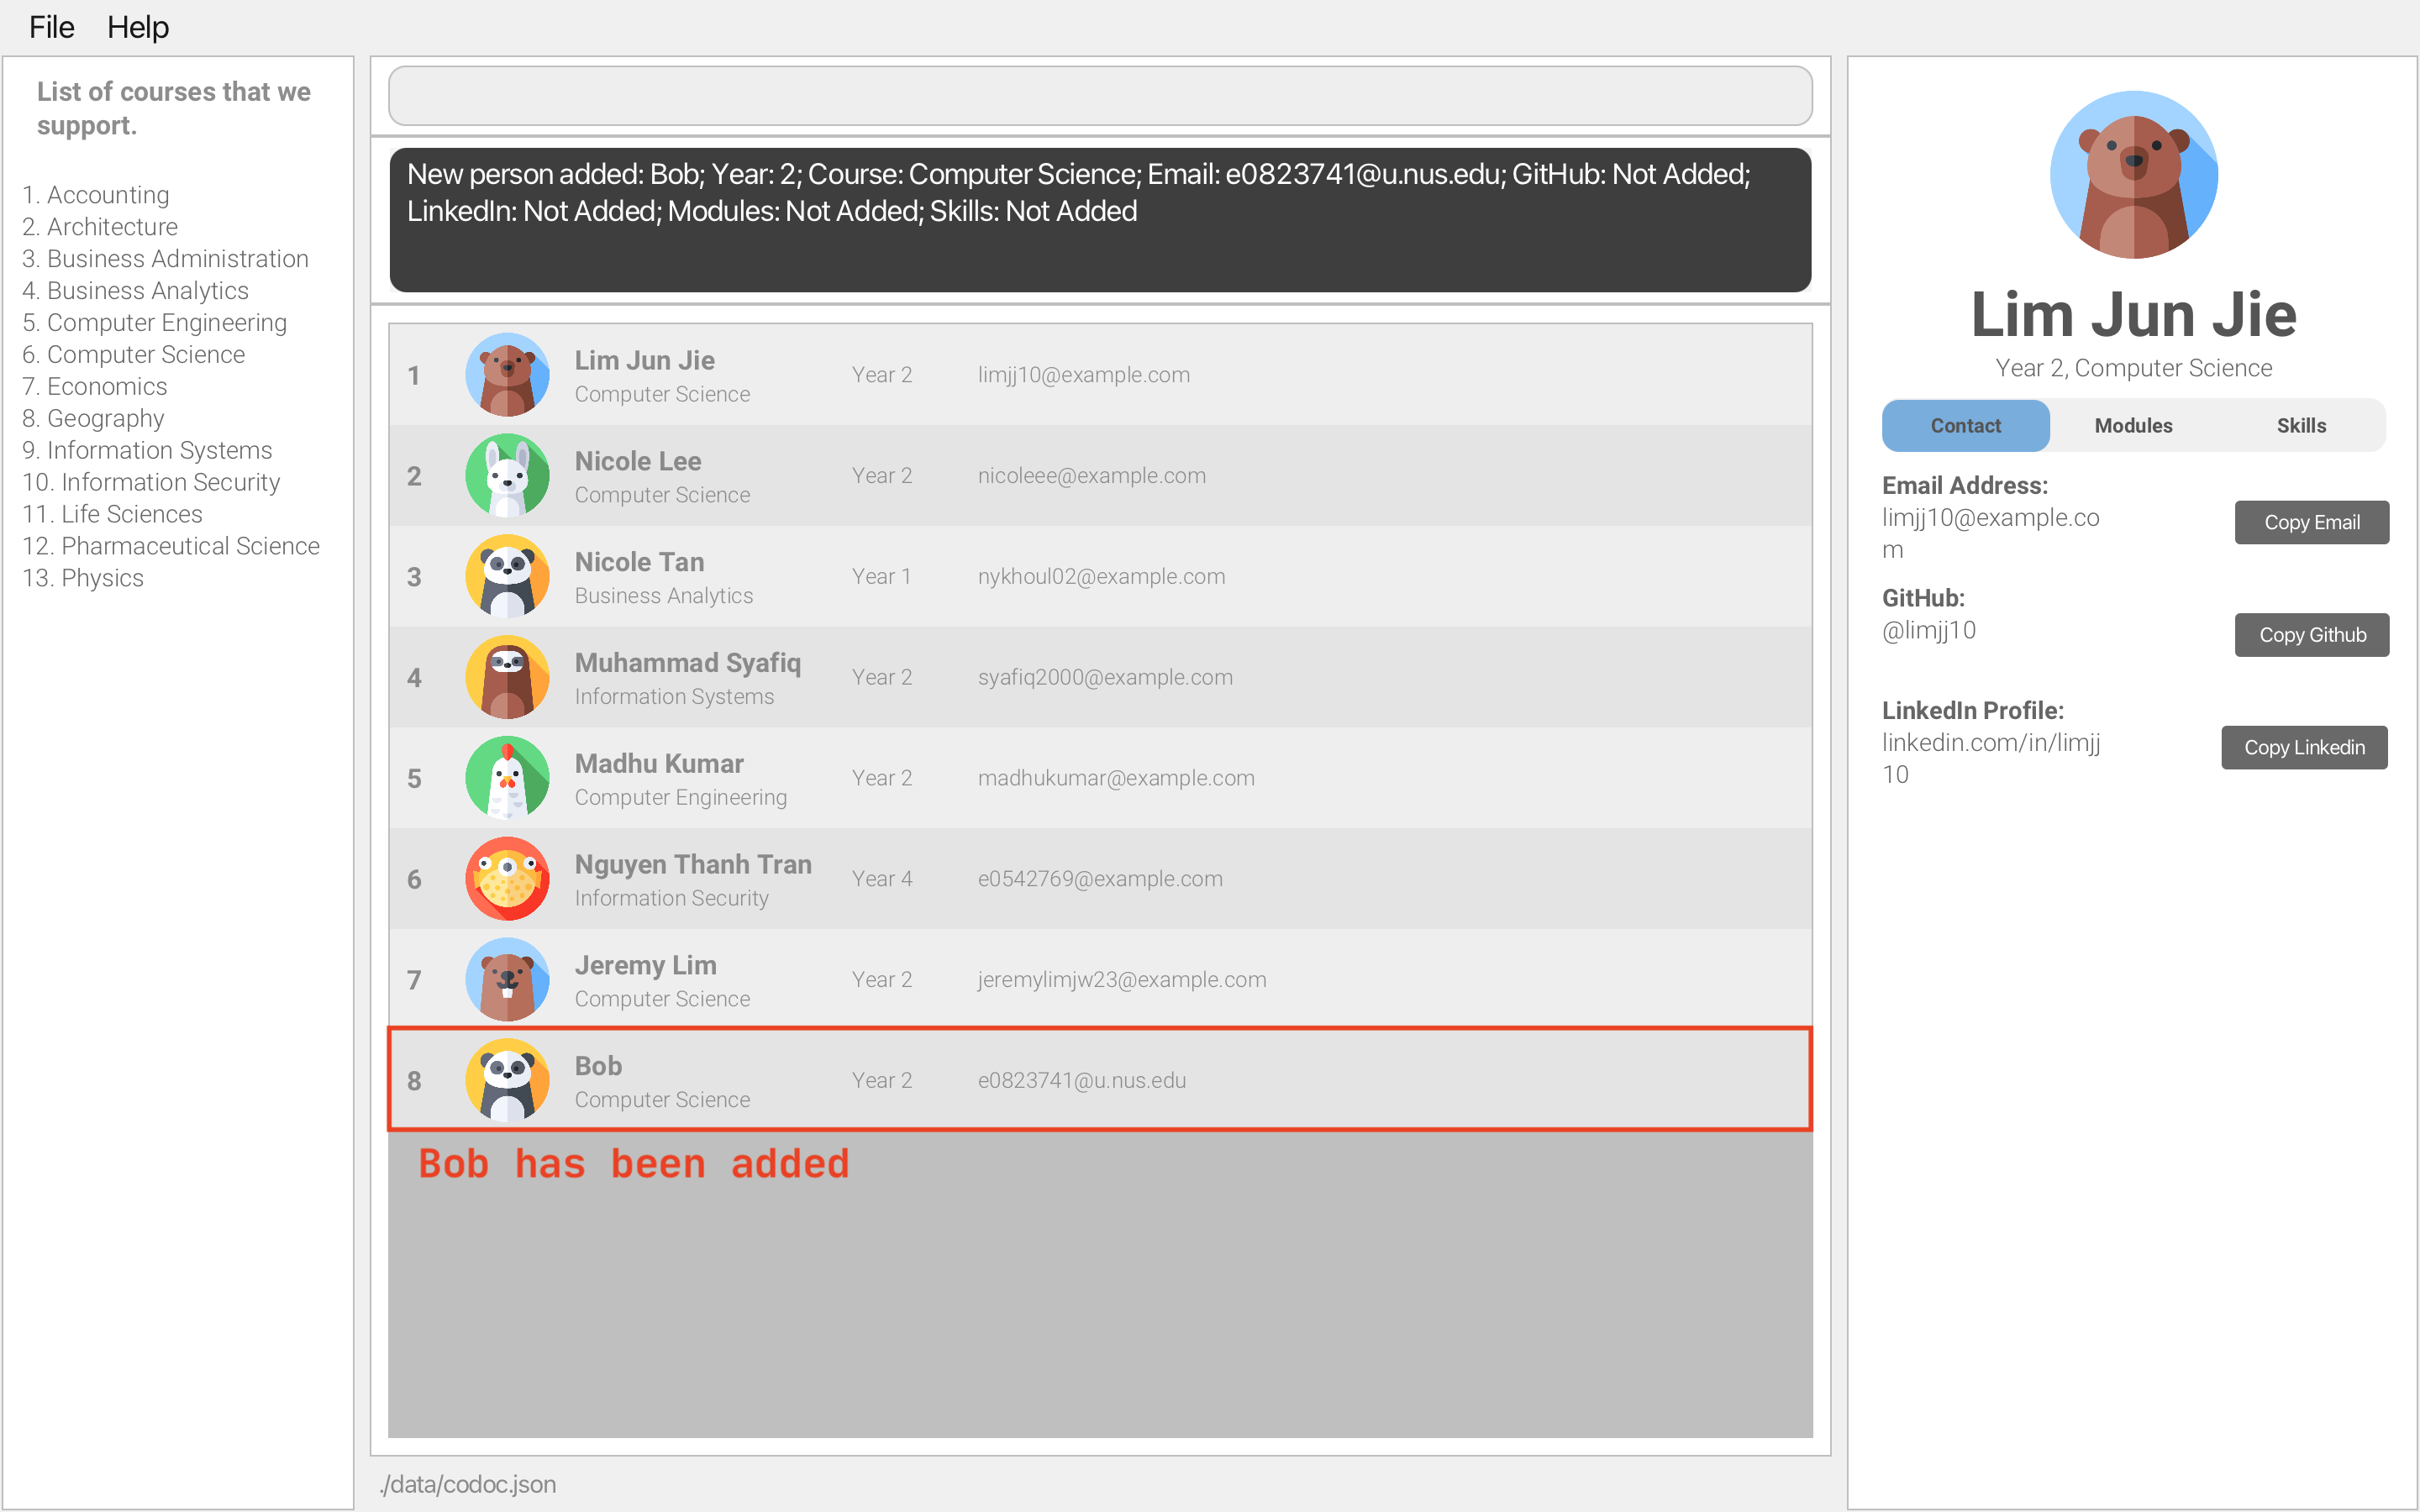2420x1512 pixels.
Task: Switch to the Modules tab
Action: [2134, 425]
